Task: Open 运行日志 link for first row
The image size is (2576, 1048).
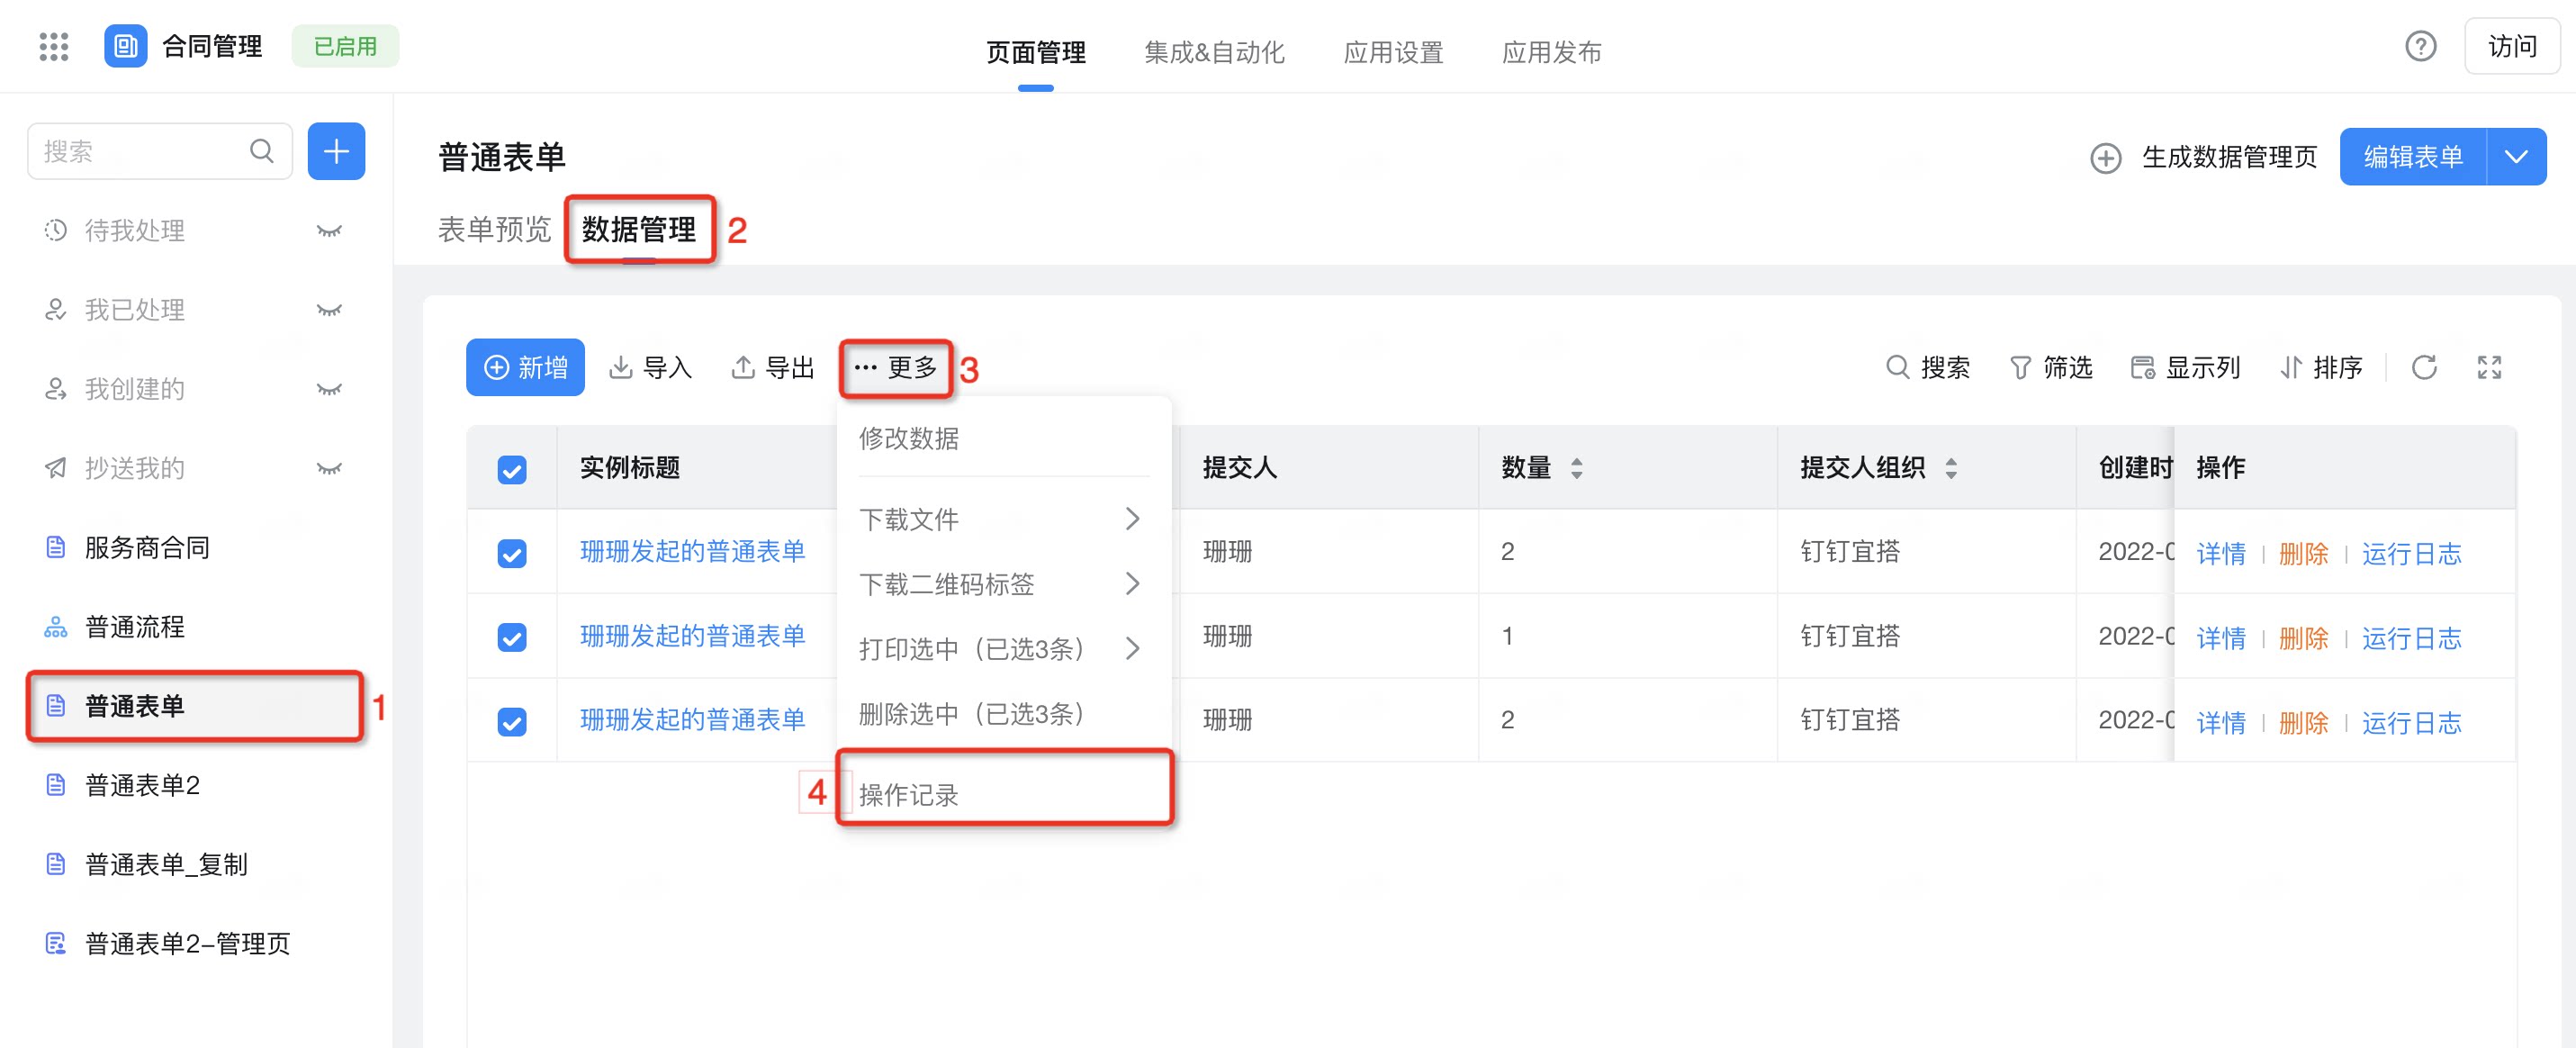Action: click(x=2411, y=553)
